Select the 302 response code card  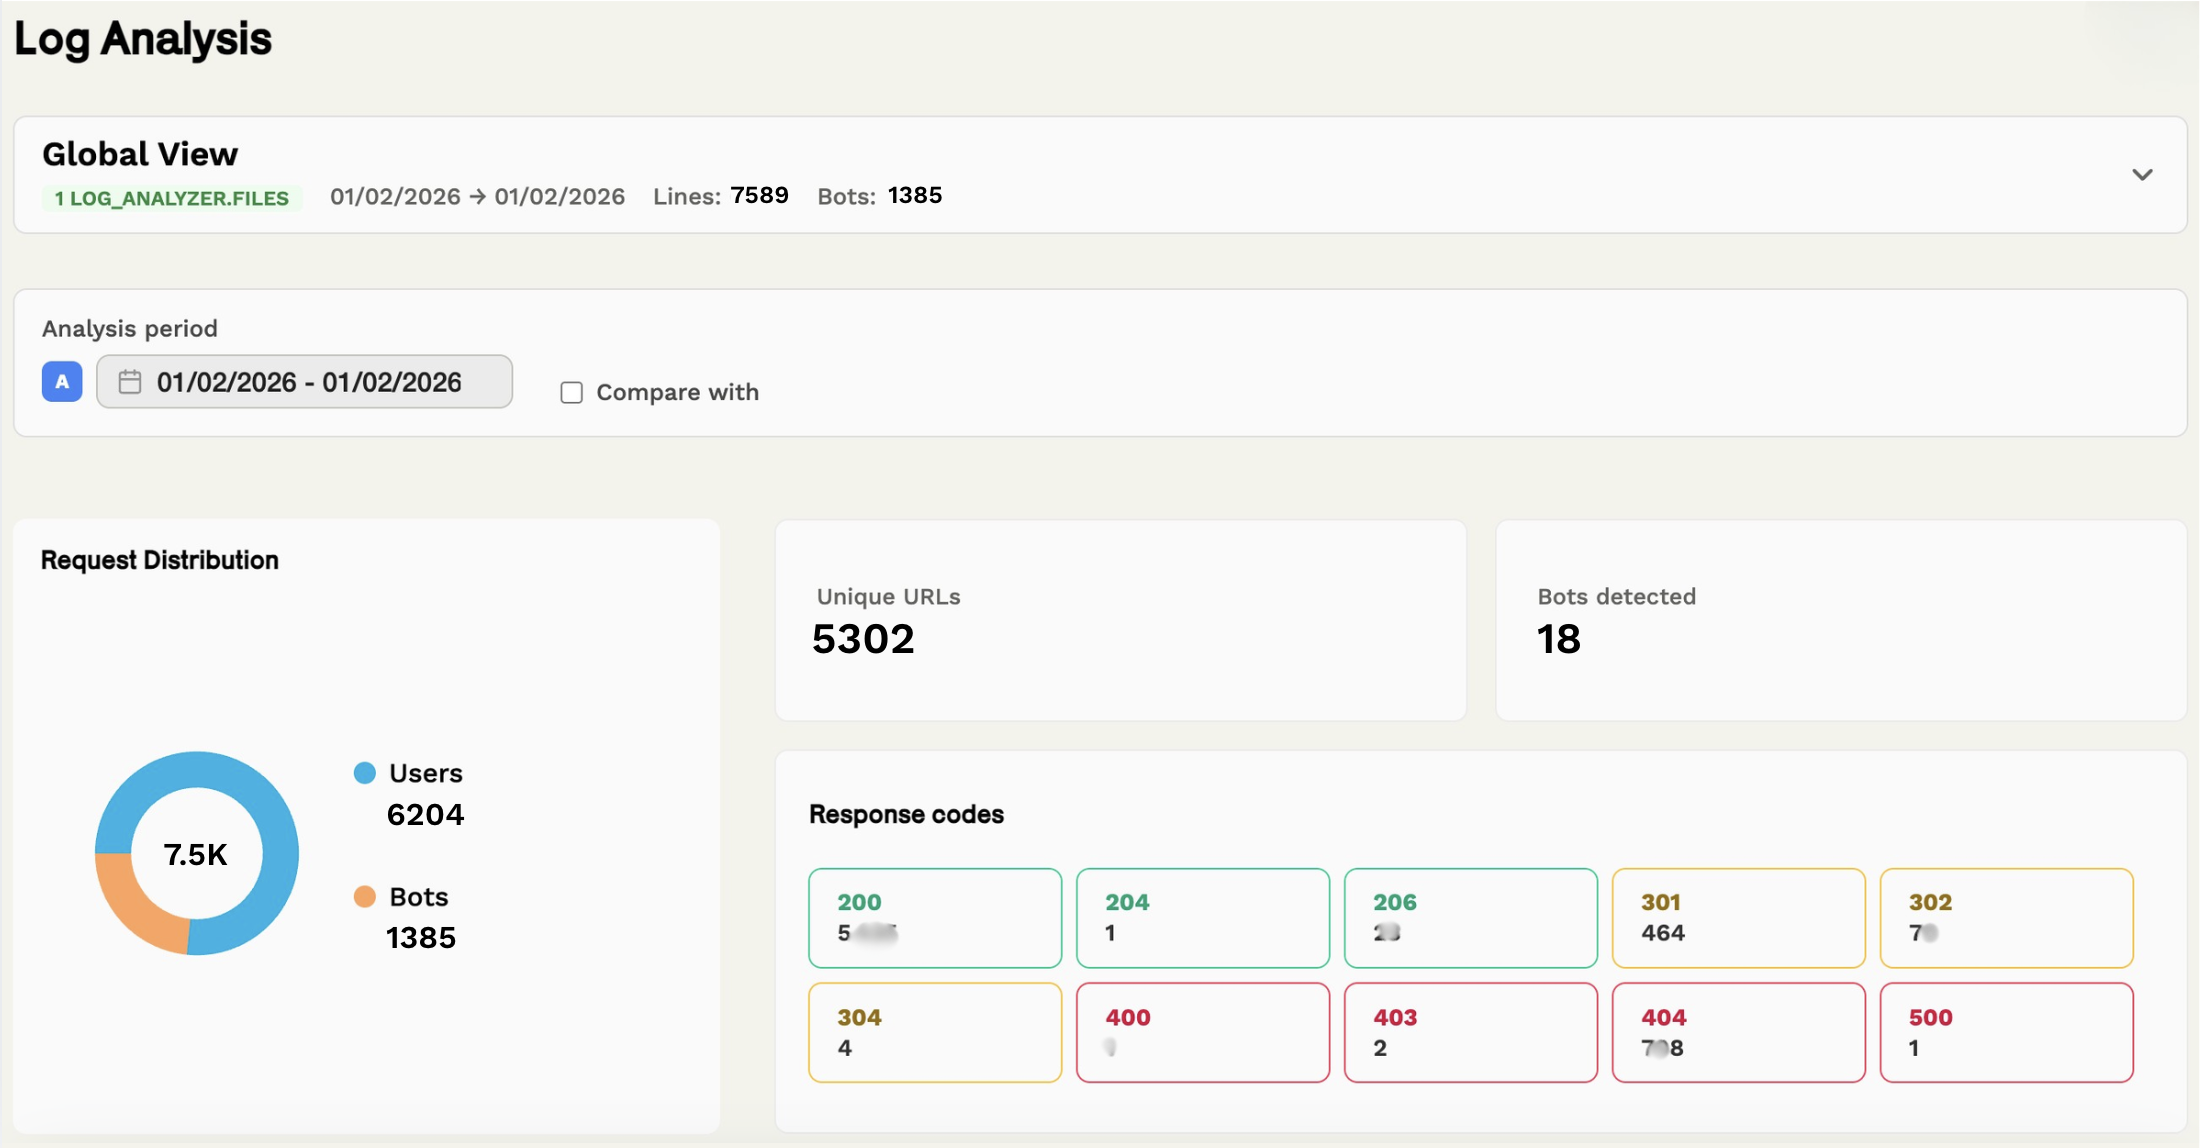(x=2006, y=918)
